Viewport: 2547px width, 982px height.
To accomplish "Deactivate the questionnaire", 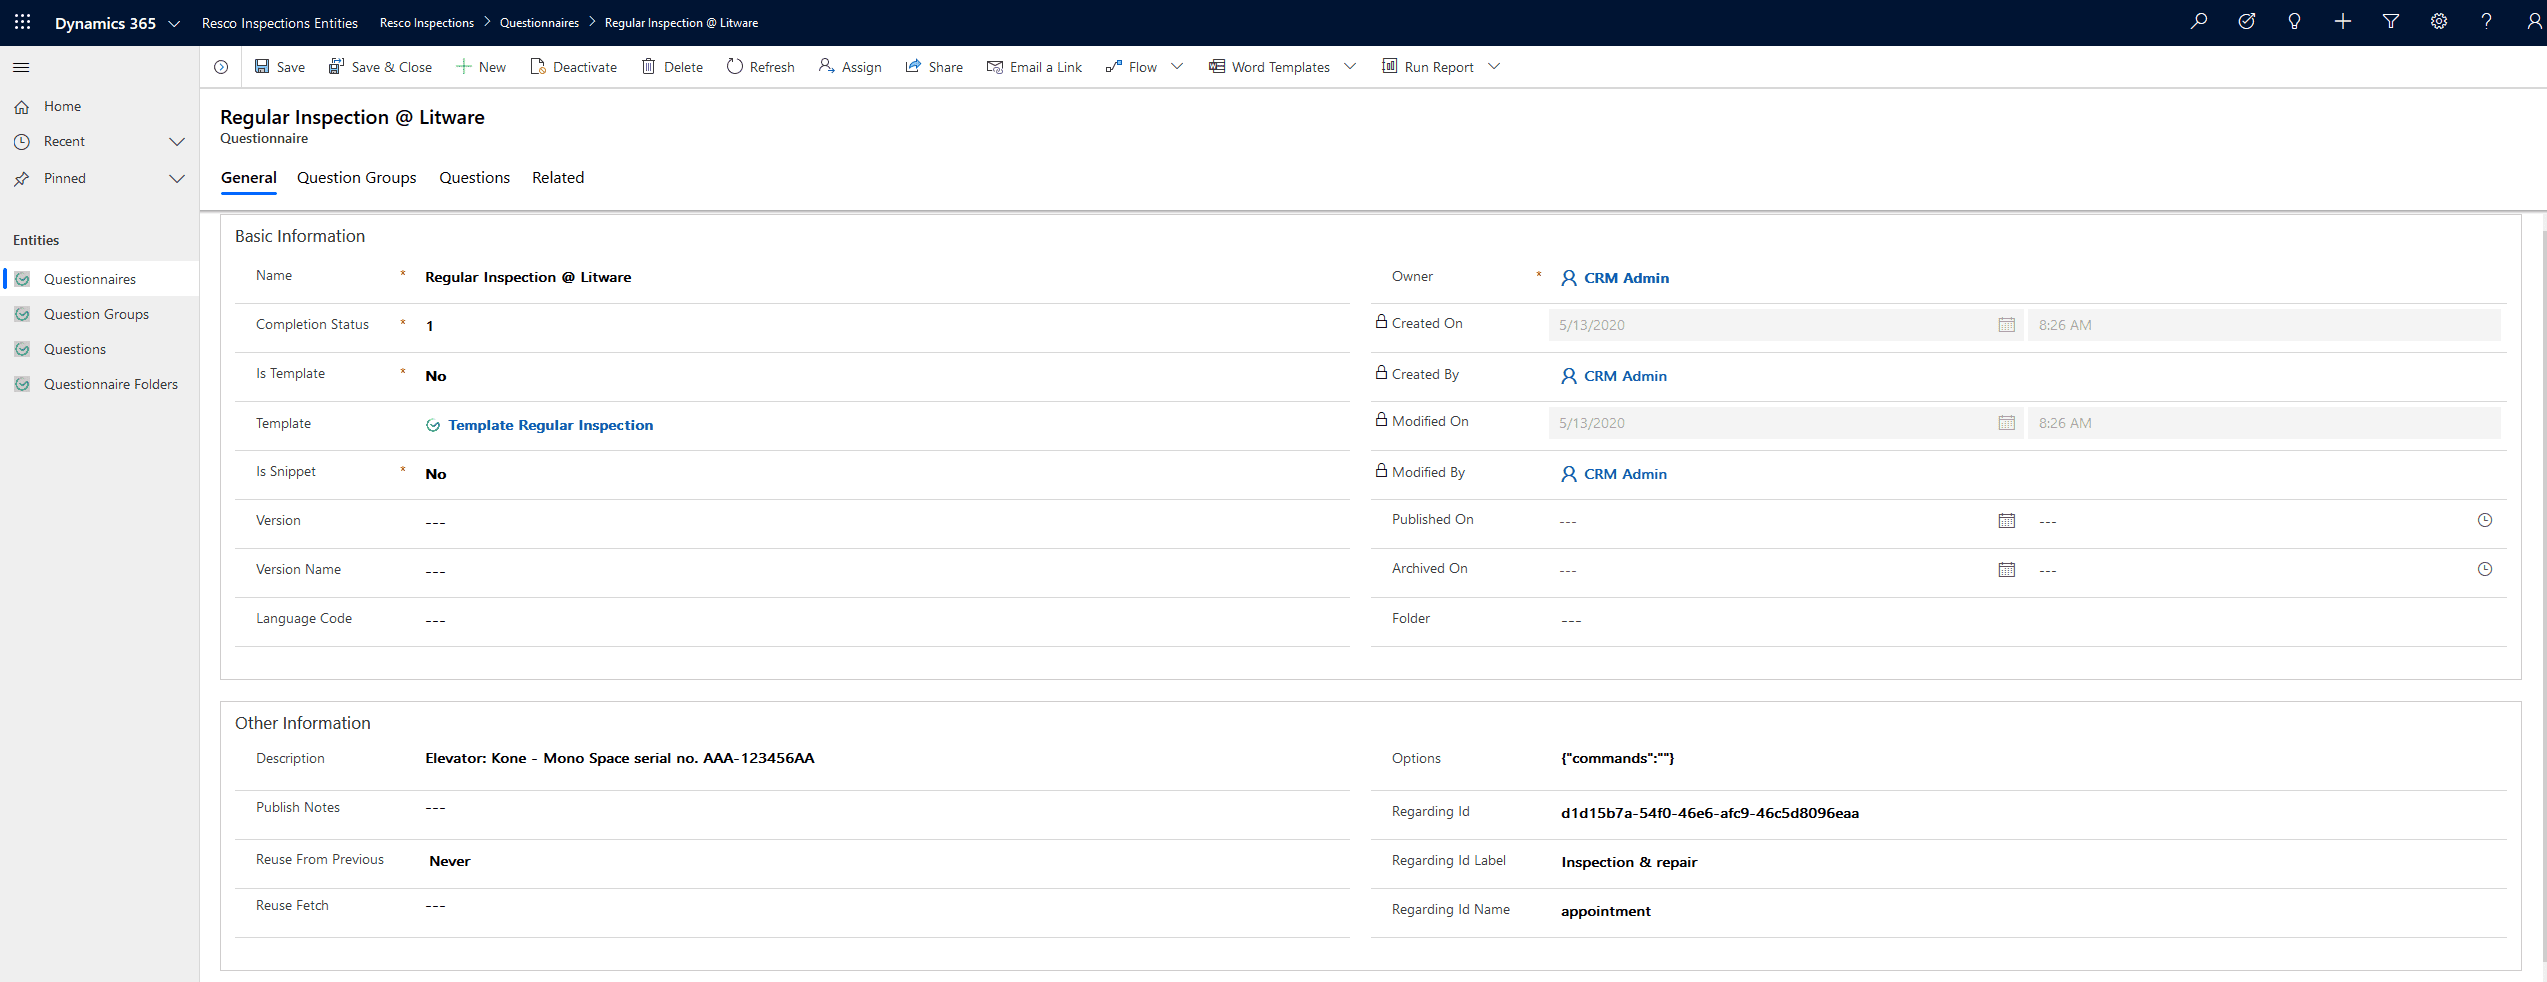I will coord(573,67).
